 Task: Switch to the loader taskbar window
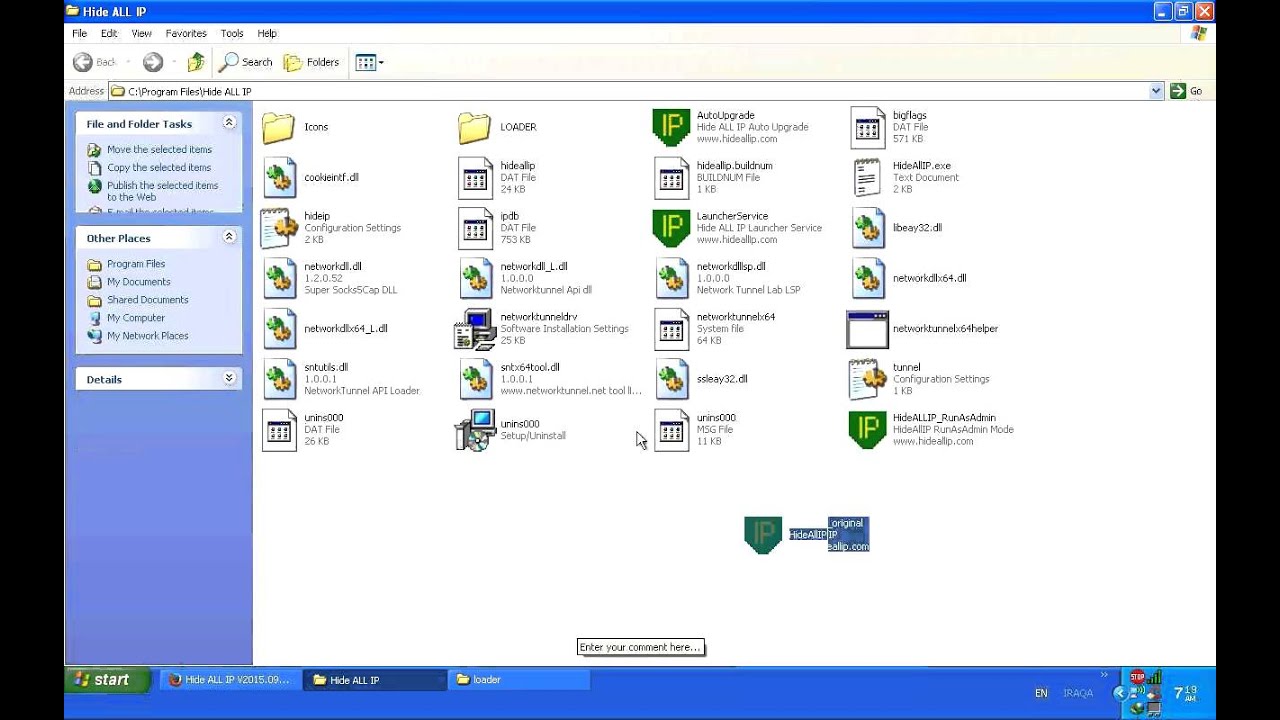coord(518,680)
